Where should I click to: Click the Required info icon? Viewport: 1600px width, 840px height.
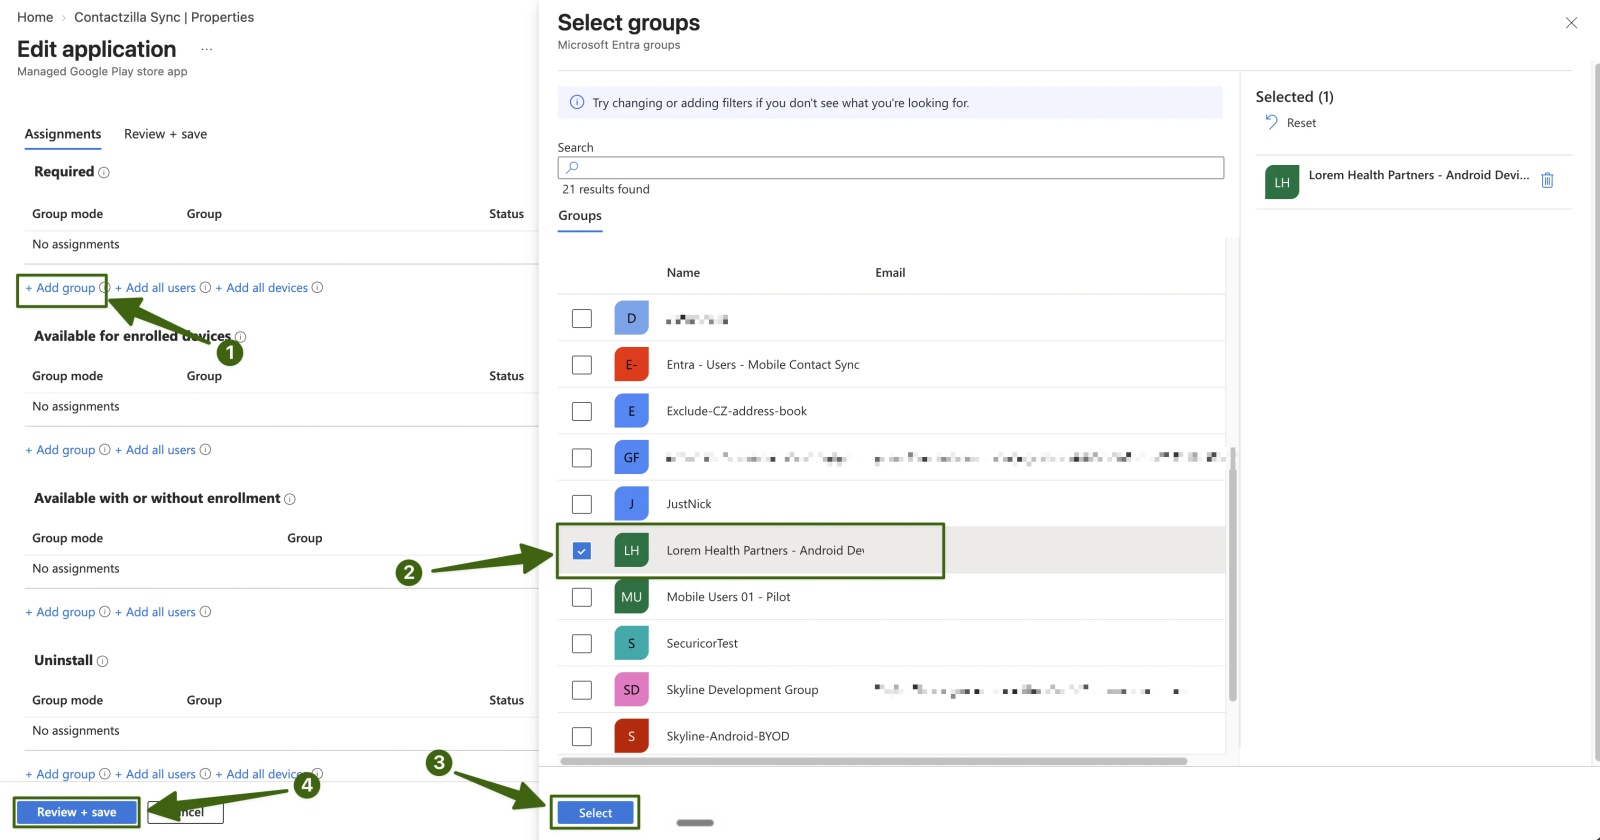(104, 173)
